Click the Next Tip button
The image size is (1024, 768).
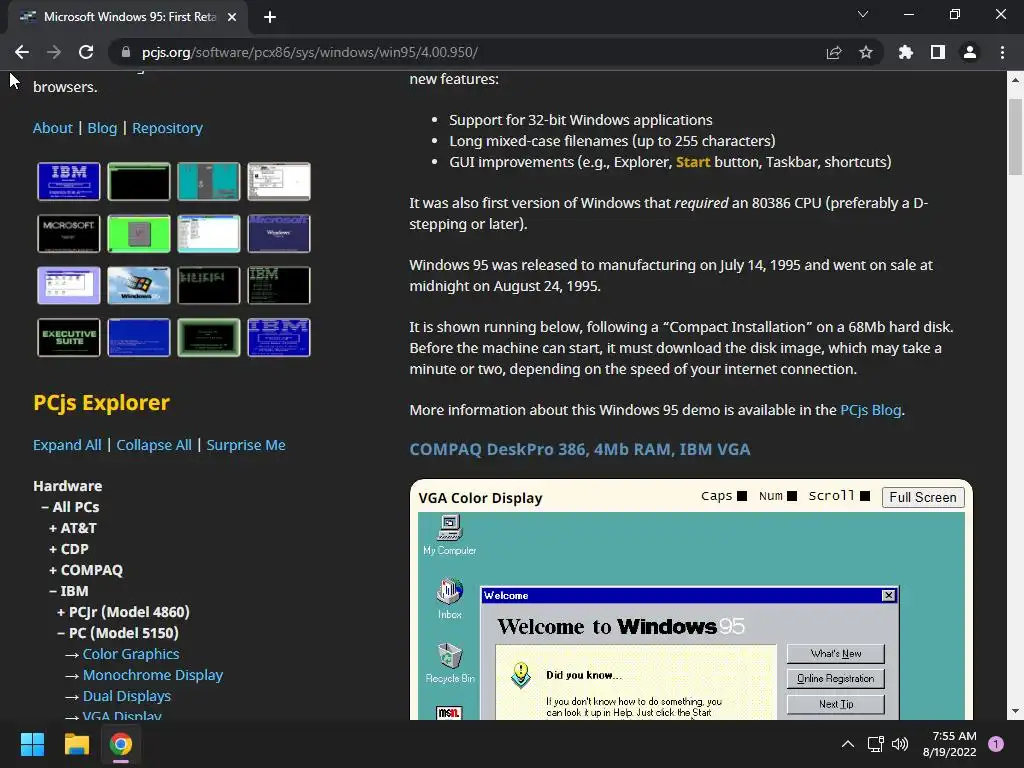click(836, 704)
